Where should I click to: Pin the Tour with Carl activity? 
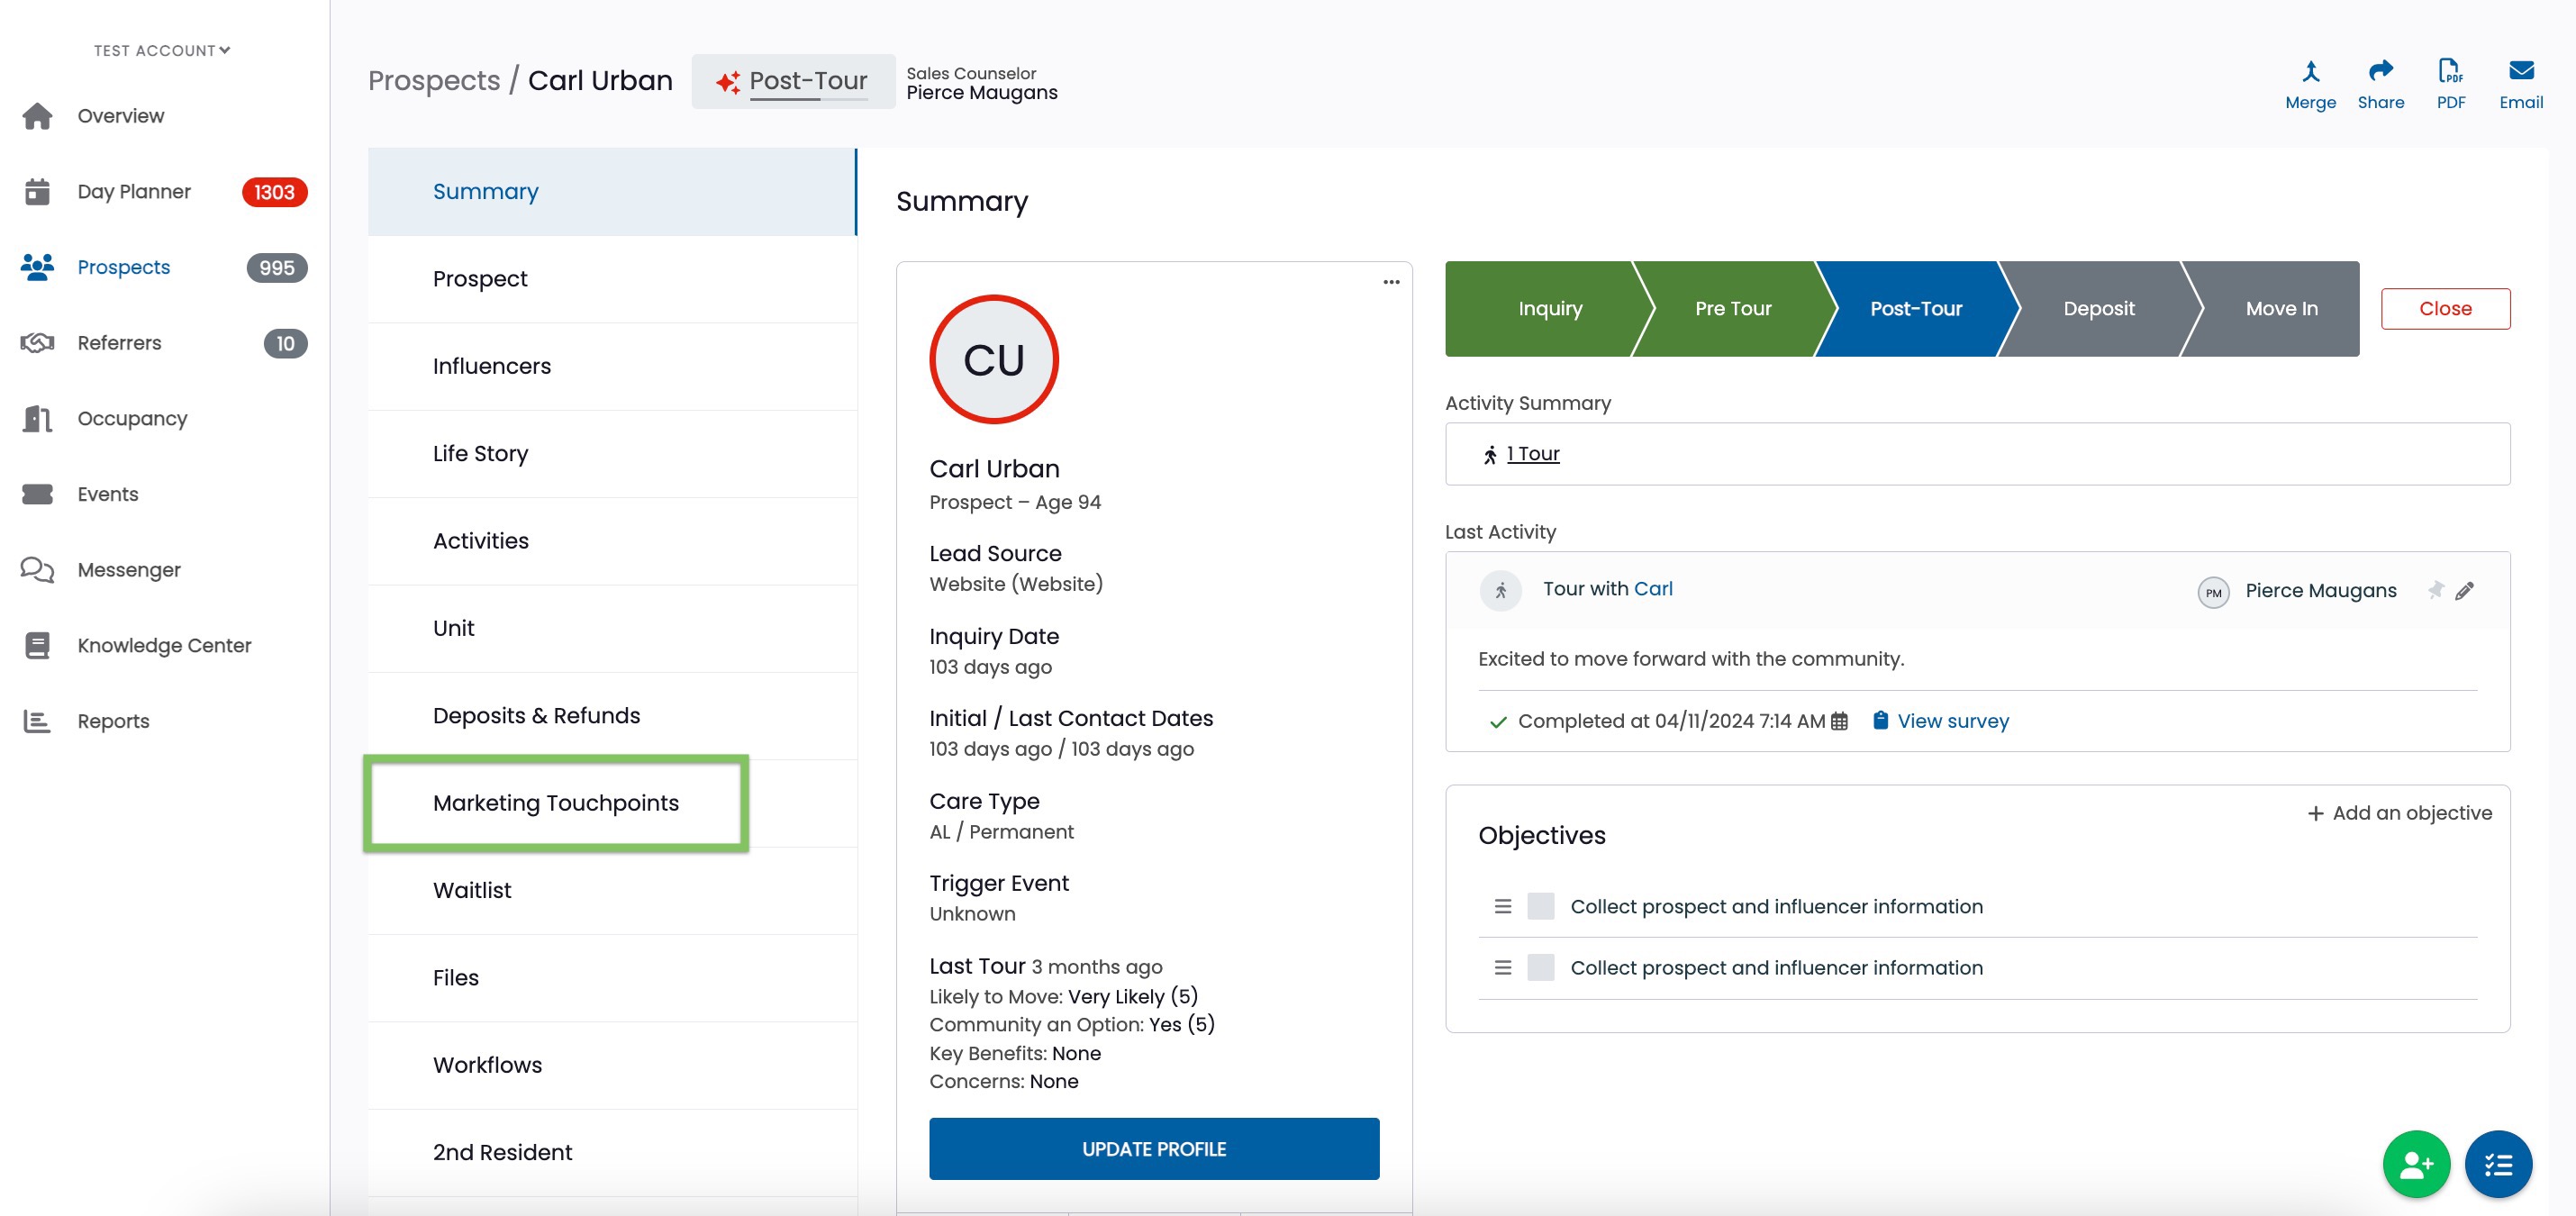pyautogui.click(x=2435, y=590)
